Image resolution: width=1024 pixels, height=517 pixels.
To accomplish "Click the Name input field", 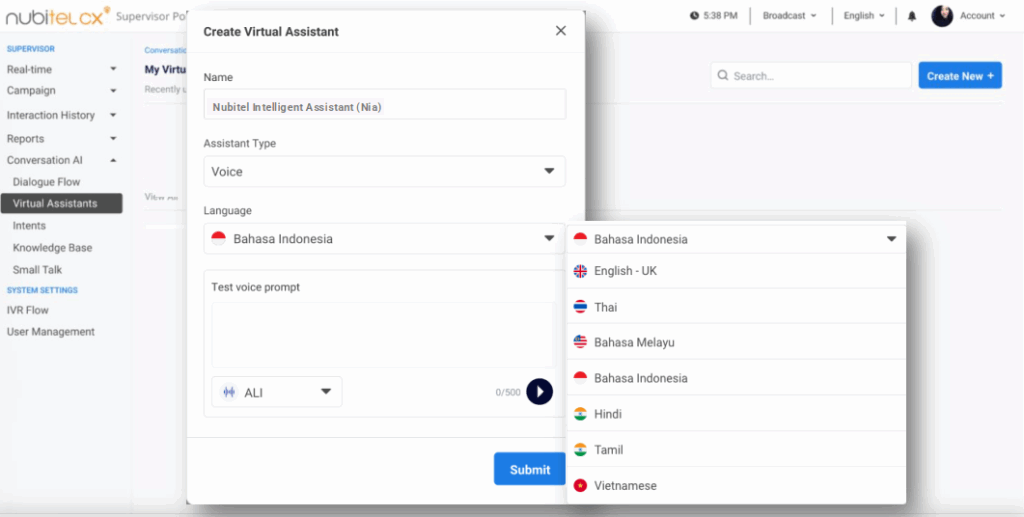I will [385, 104].
